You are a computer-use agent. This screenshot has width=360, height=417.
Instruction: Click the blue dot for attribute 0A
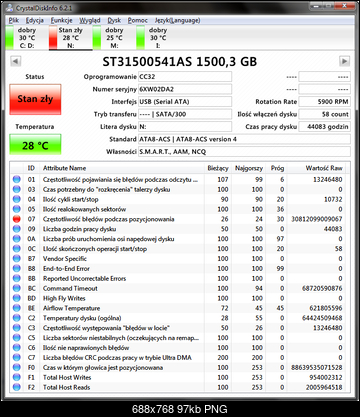(16, 239)
